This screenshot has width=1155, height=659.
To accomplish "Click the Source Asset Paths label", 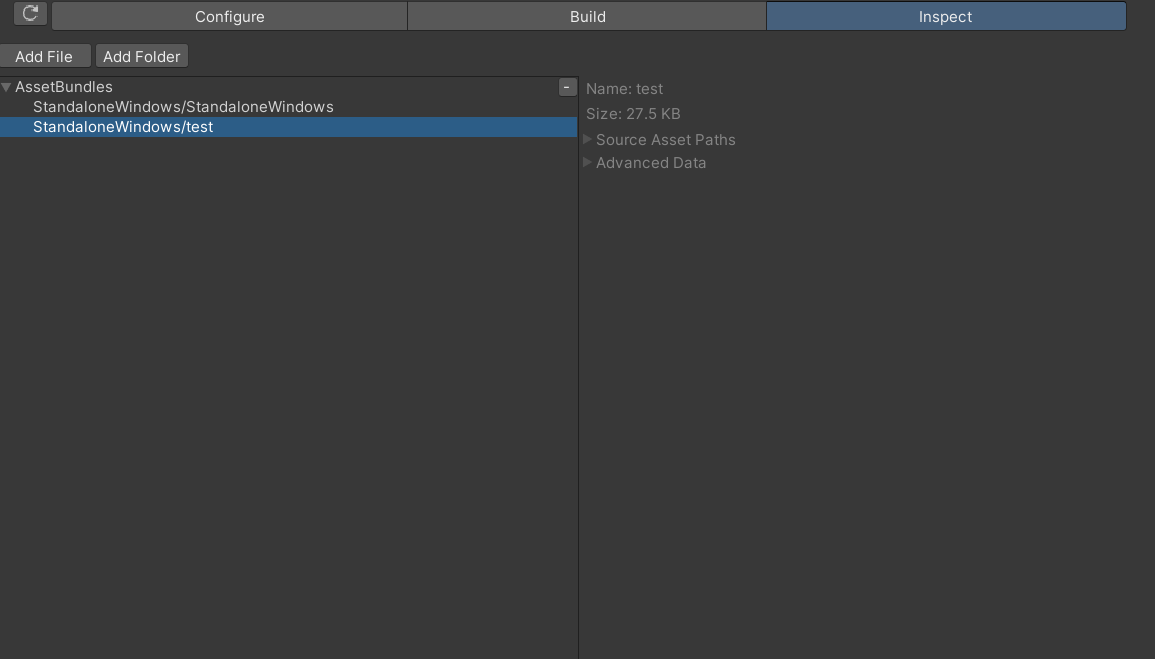I will point(665,140).
